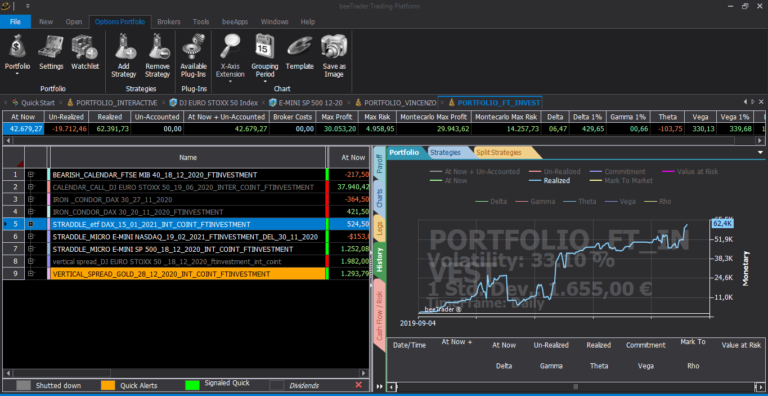Switch to PORTFOLIO_VINCENZO document tab
The image size is (768, 396).
pos(396,102)
